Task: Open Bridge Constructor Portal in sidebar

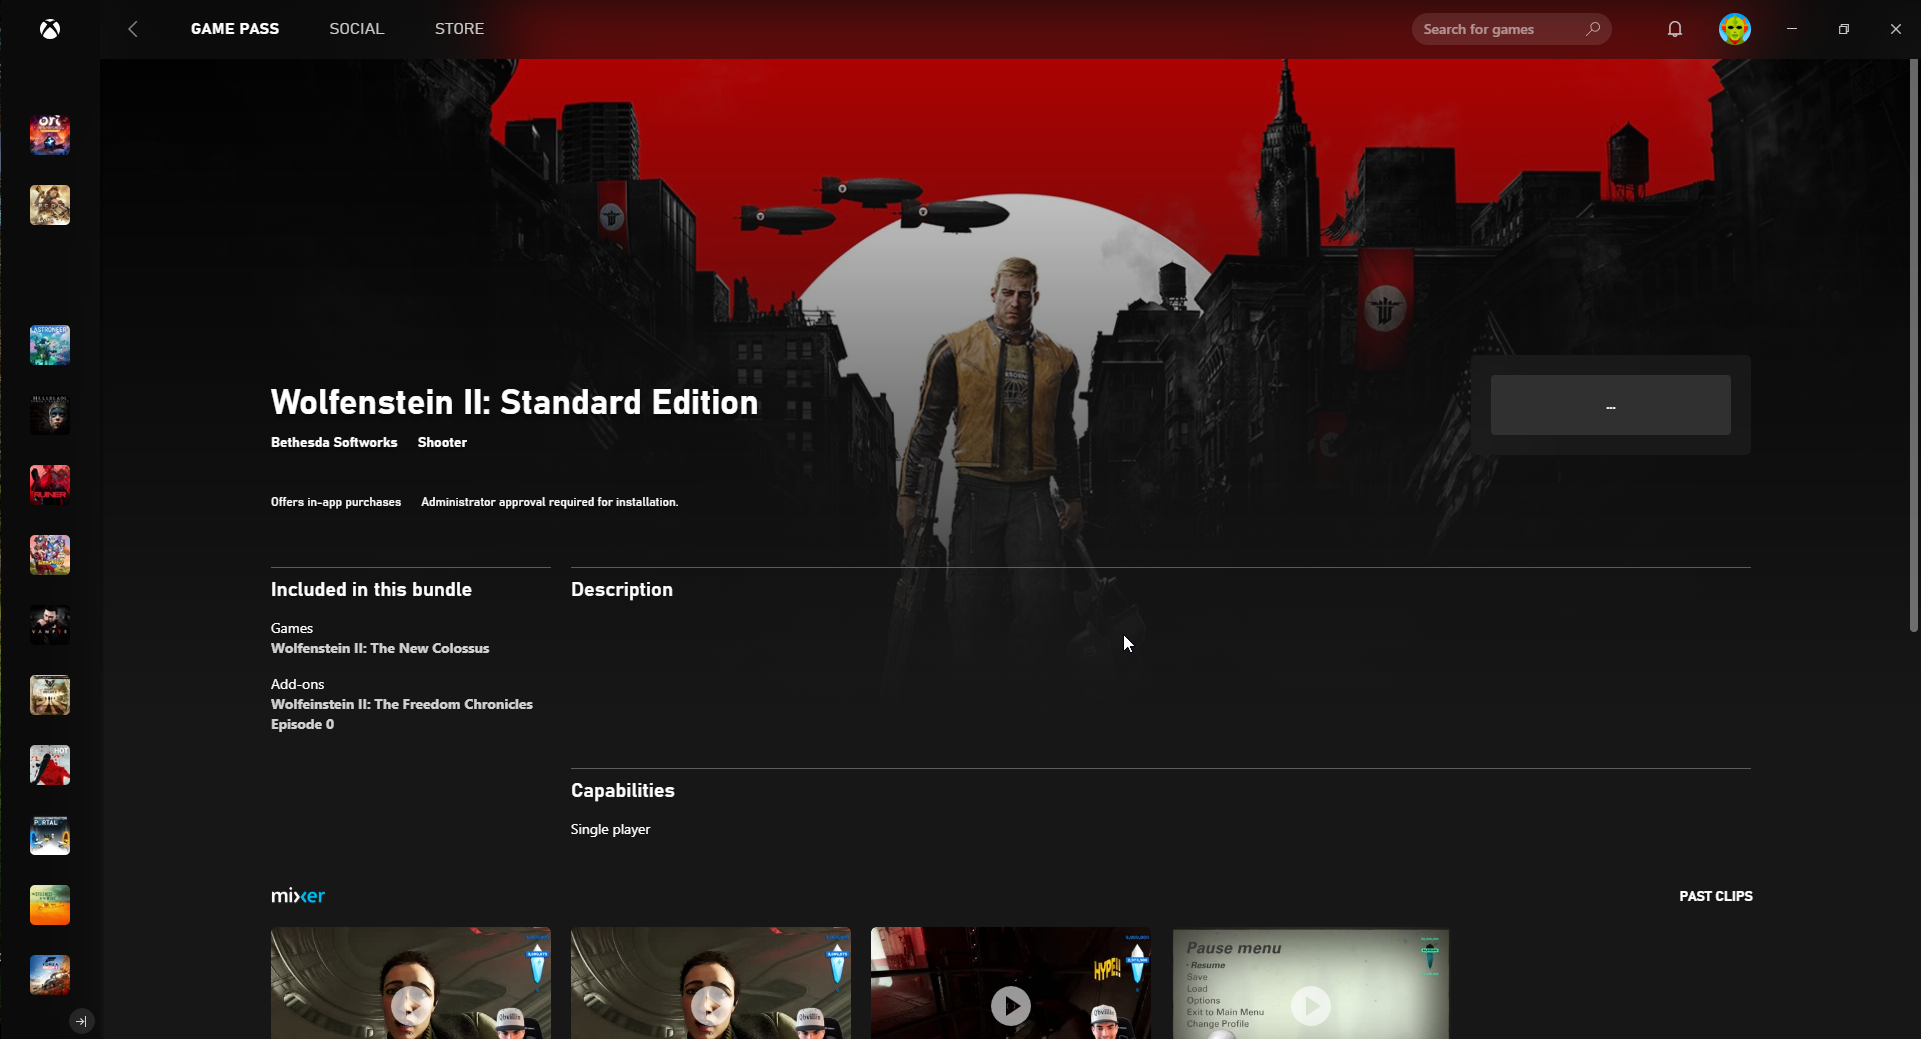Action: coord(50,835)
